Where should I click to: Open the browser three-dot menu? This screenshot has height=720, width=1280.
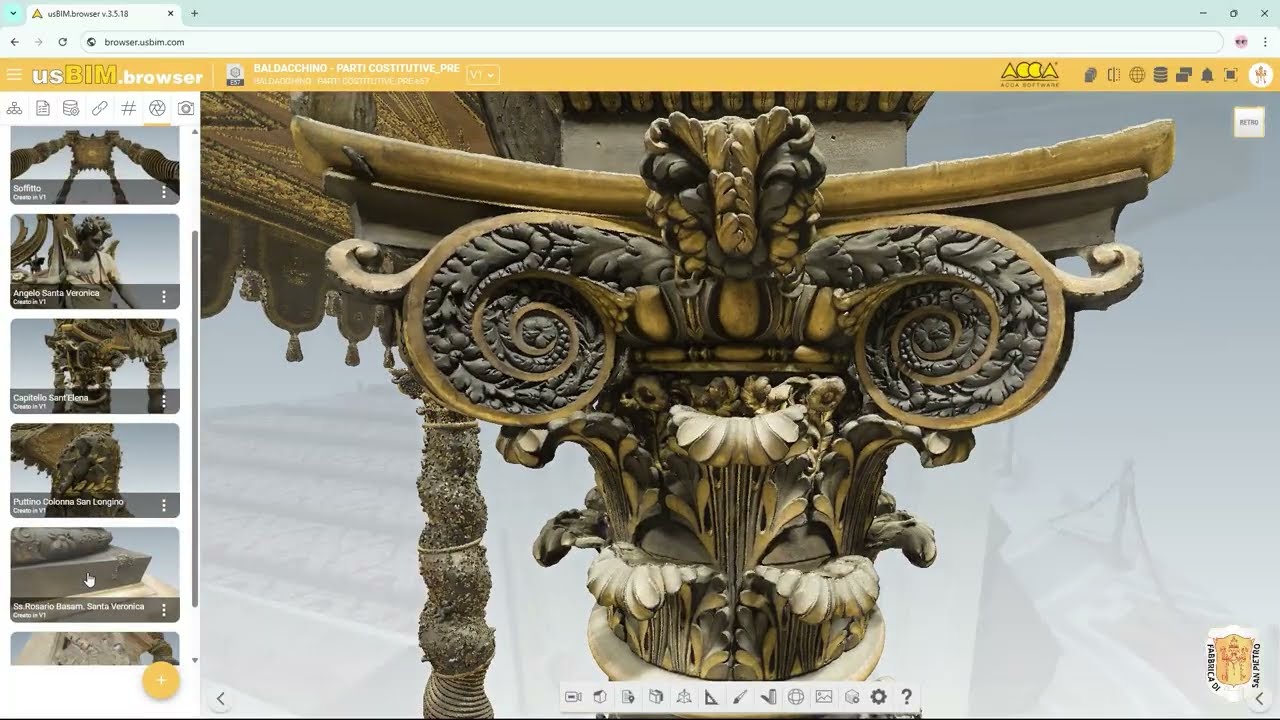(x=1265, y=42)
